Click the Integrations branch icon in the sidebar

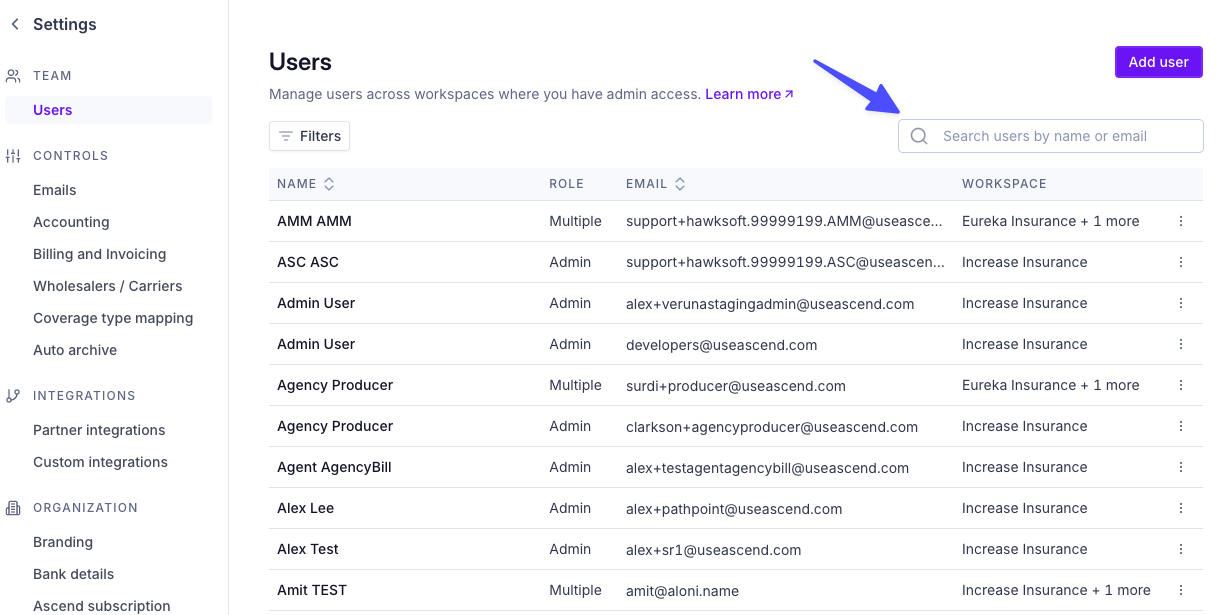tap(13, 396)
